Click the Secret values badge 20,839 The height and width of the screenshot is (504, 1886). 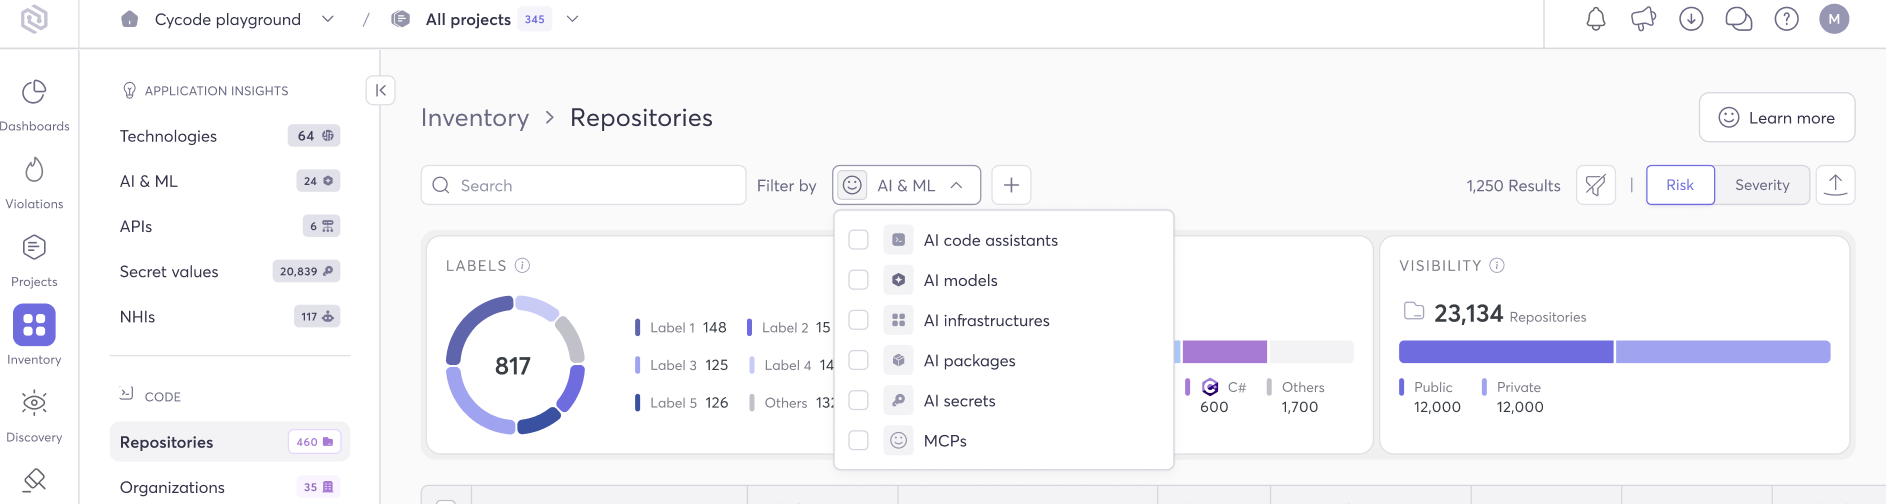306,271
